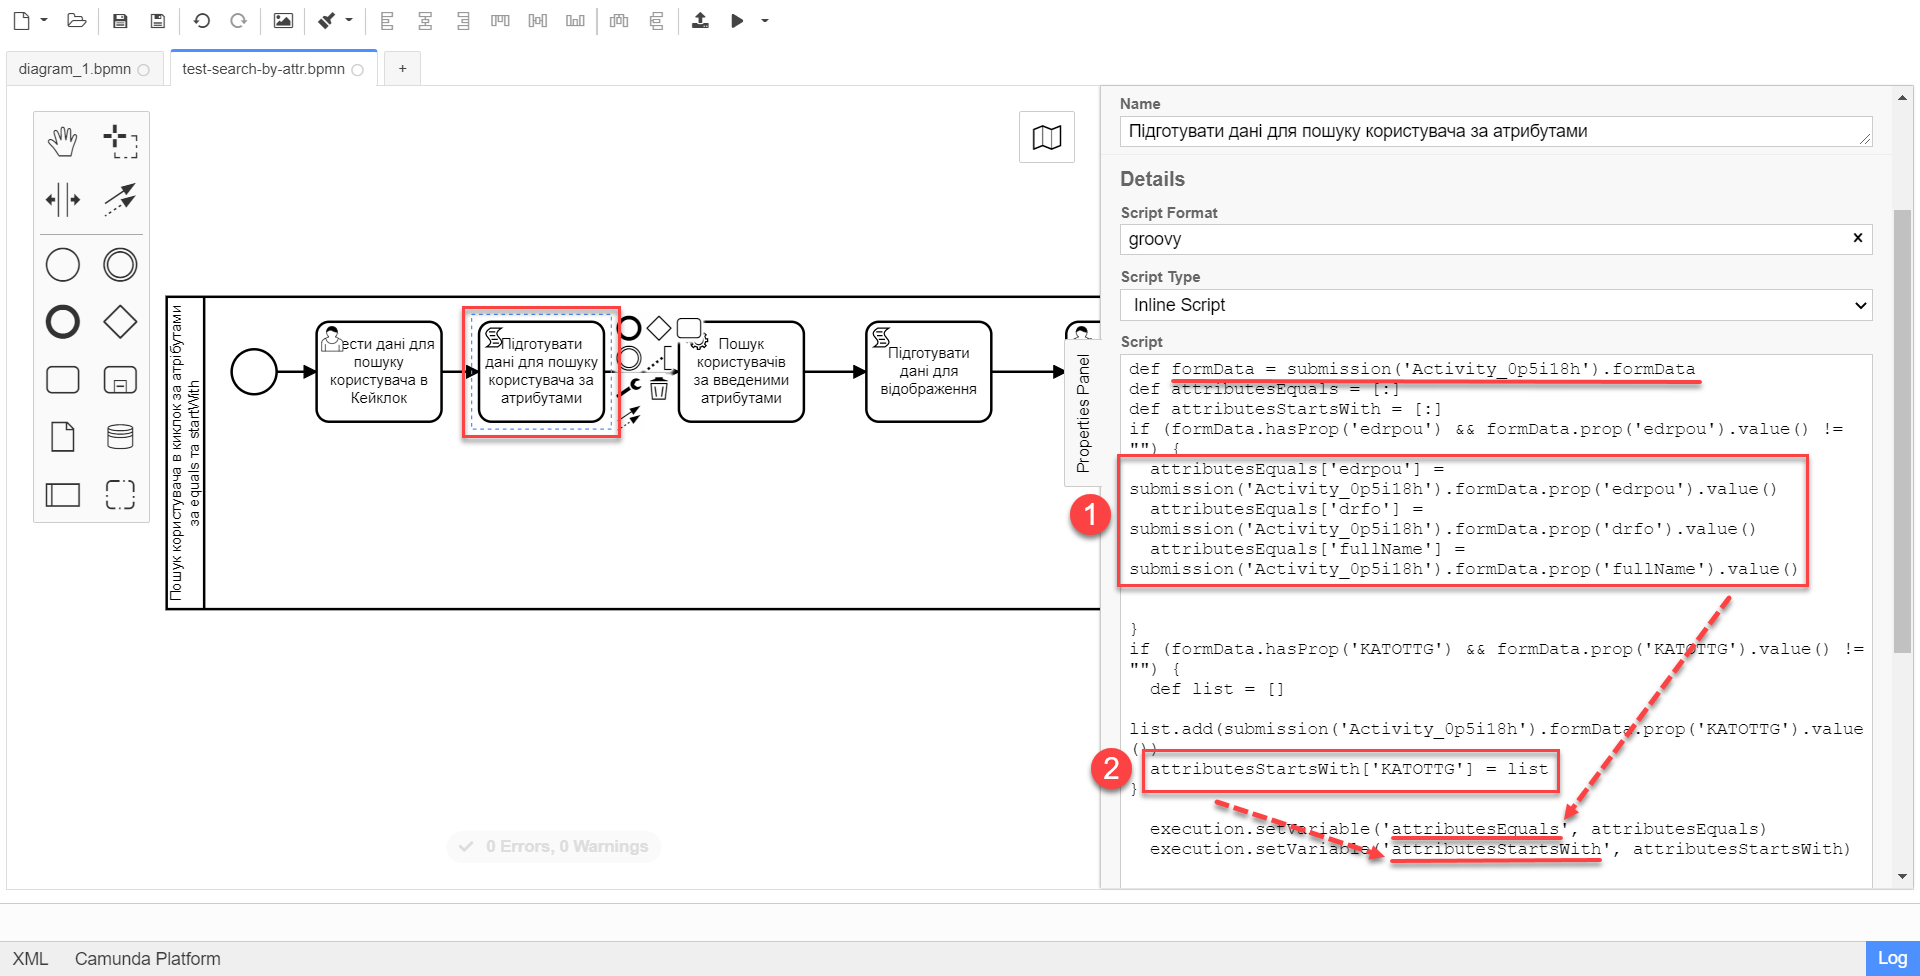Add a data store reference from palette

(120, 437)
